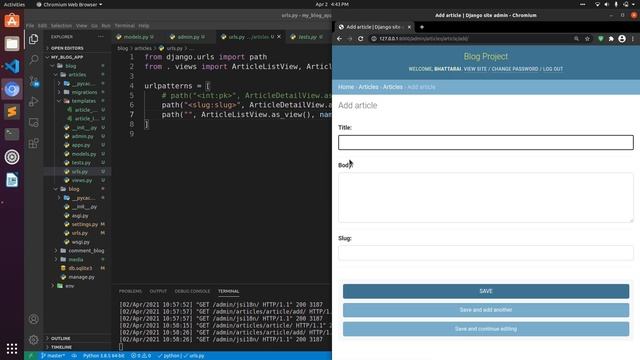Image resolution: width=640 pixels, height=360 pixels.
Task: Open the Extensions view icon
Action: coord(34,143)
